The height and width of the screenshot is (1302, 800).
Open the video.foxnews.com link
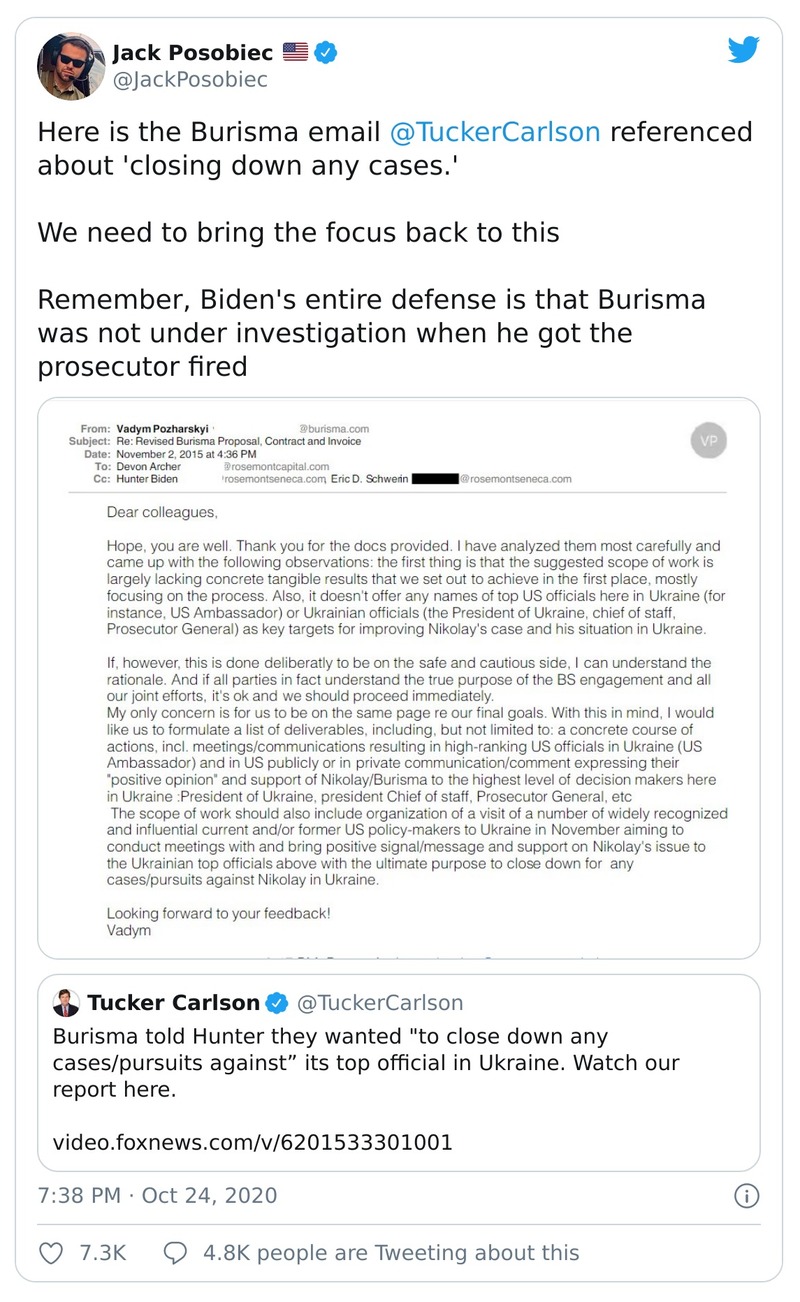coord(252,1141)
